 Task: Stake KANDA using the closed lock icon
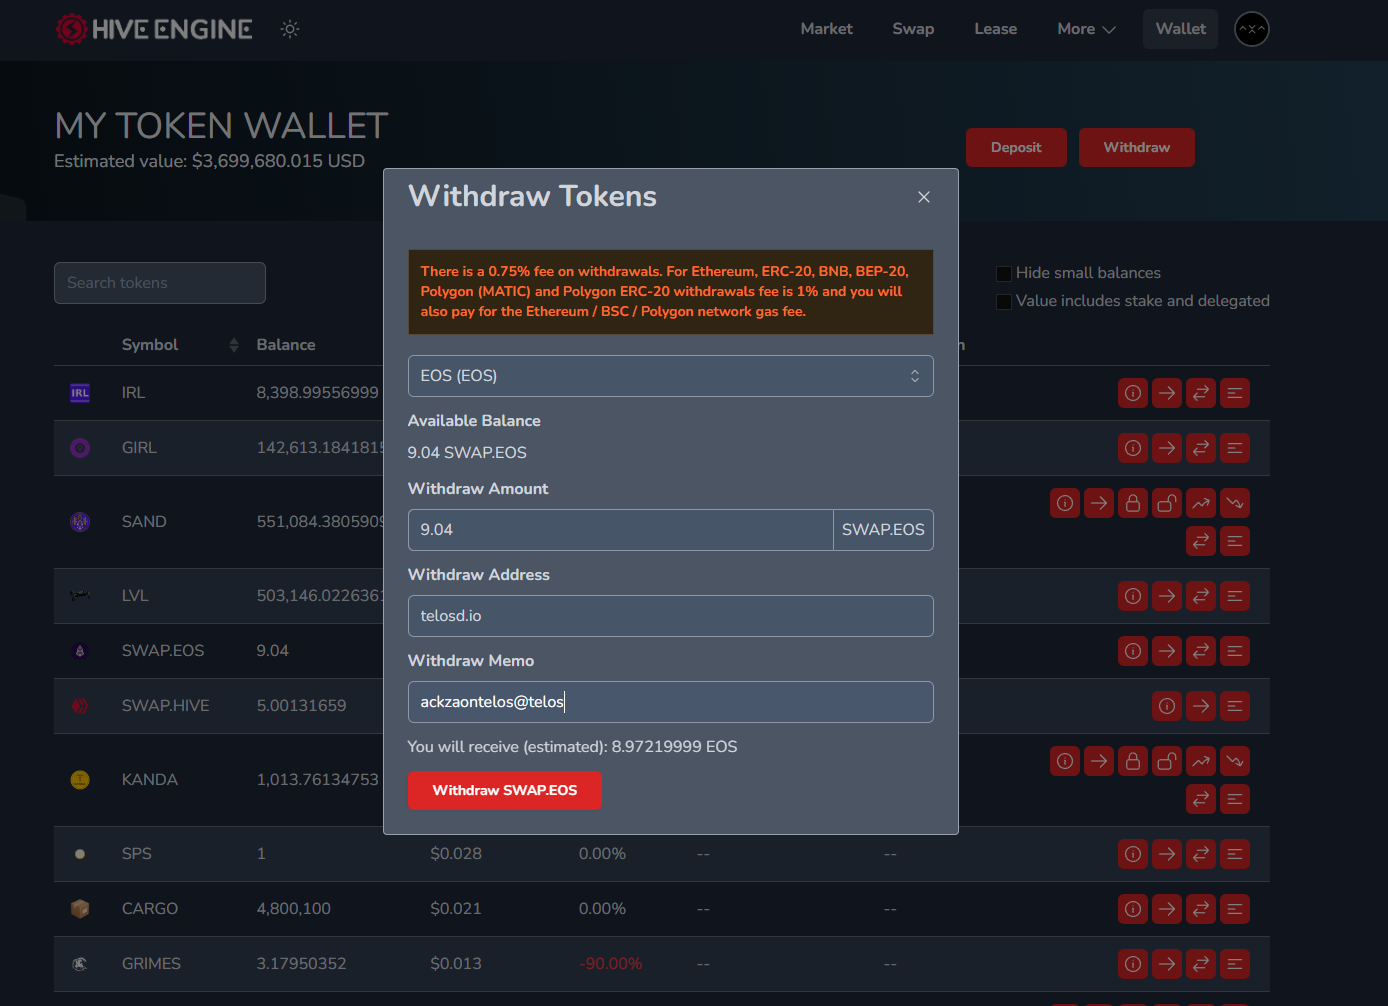pyautogui.click(x=1133, y=761)
